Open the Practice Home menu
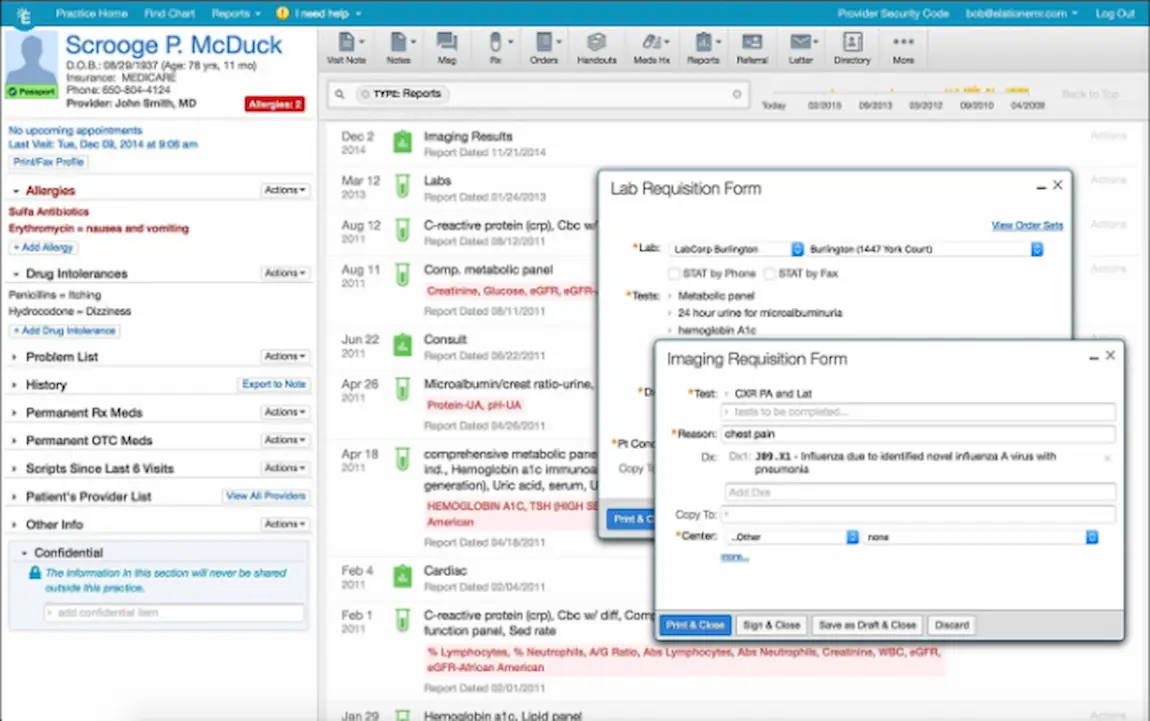Viewport: 1150px width, 721px height. click(92, 13)
